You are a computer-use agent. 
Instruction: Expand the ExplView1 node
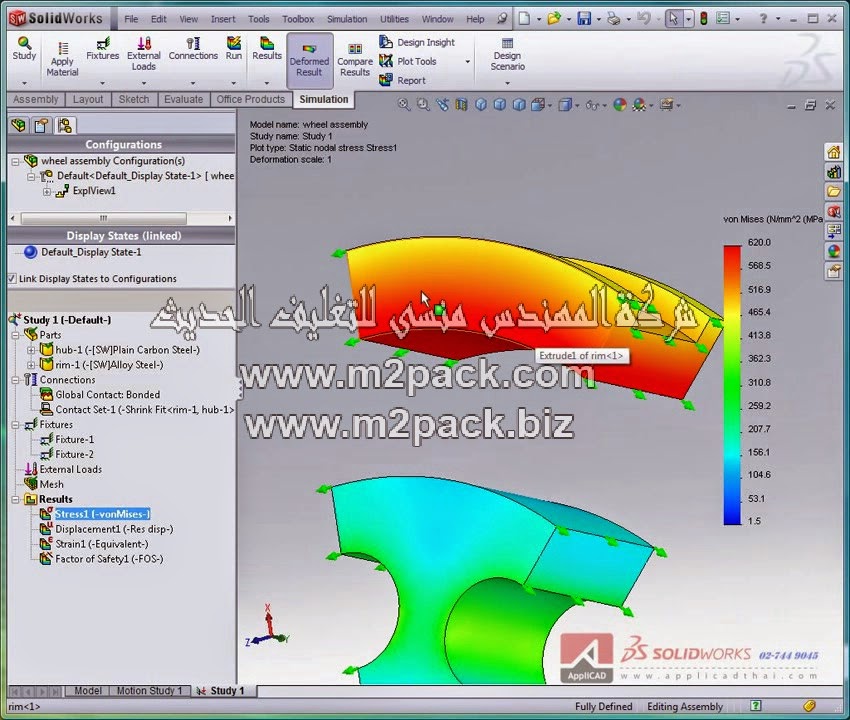point(47,191)
